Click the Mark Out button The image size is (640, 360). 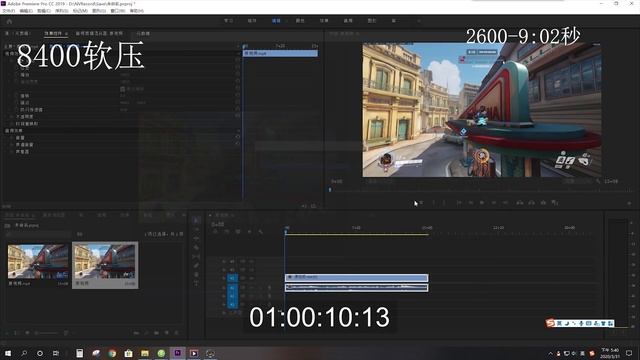coord(444,202)
